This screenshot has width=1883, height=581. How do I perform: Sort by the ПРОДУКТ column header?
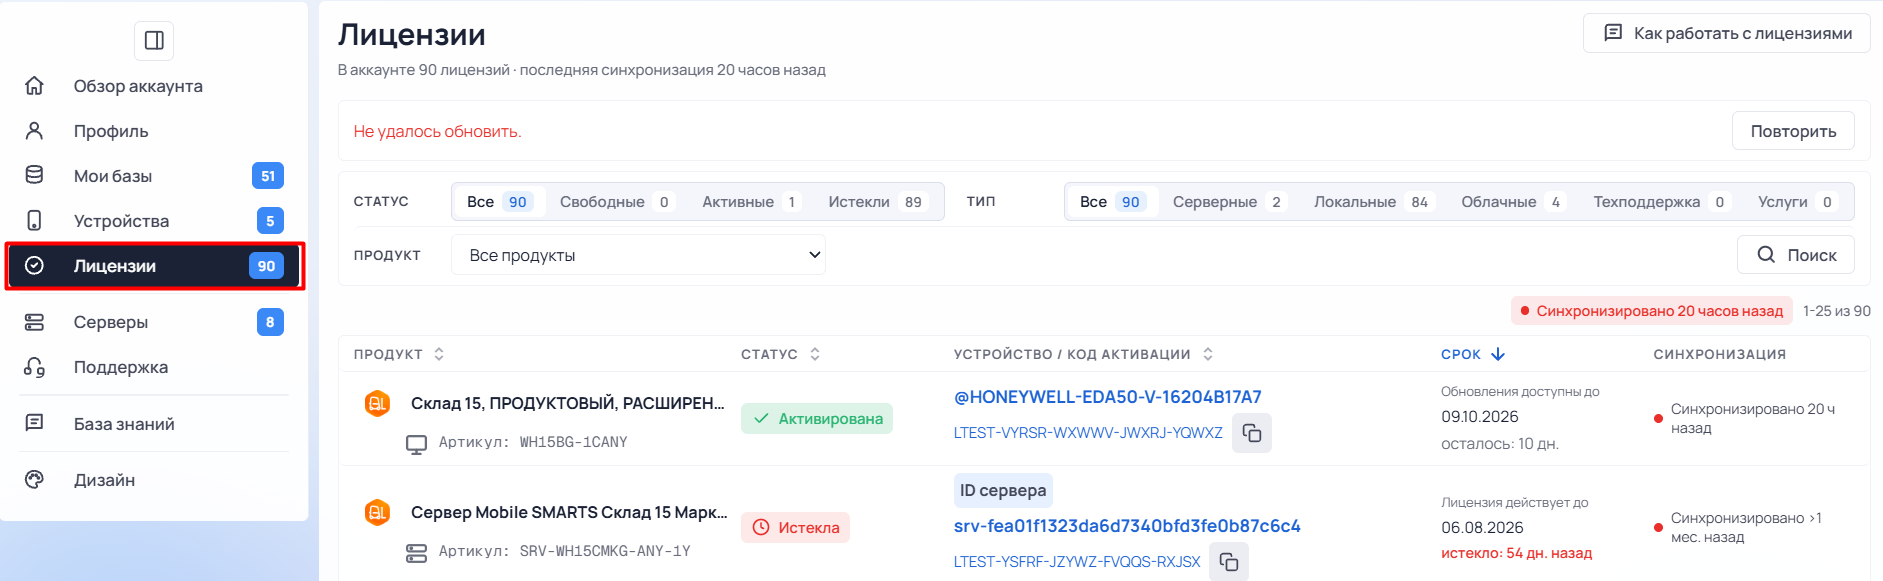[399, 354]
